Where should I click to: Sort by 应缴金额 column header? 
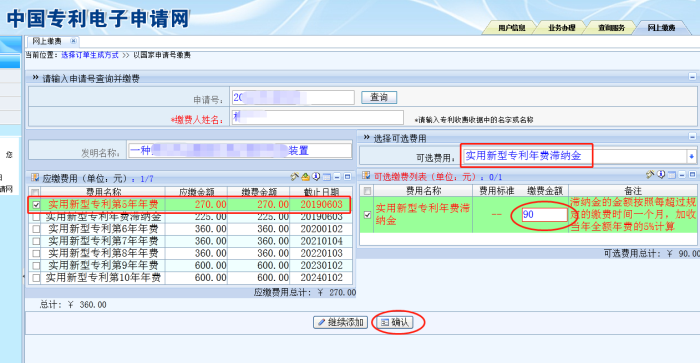point(196,192)
